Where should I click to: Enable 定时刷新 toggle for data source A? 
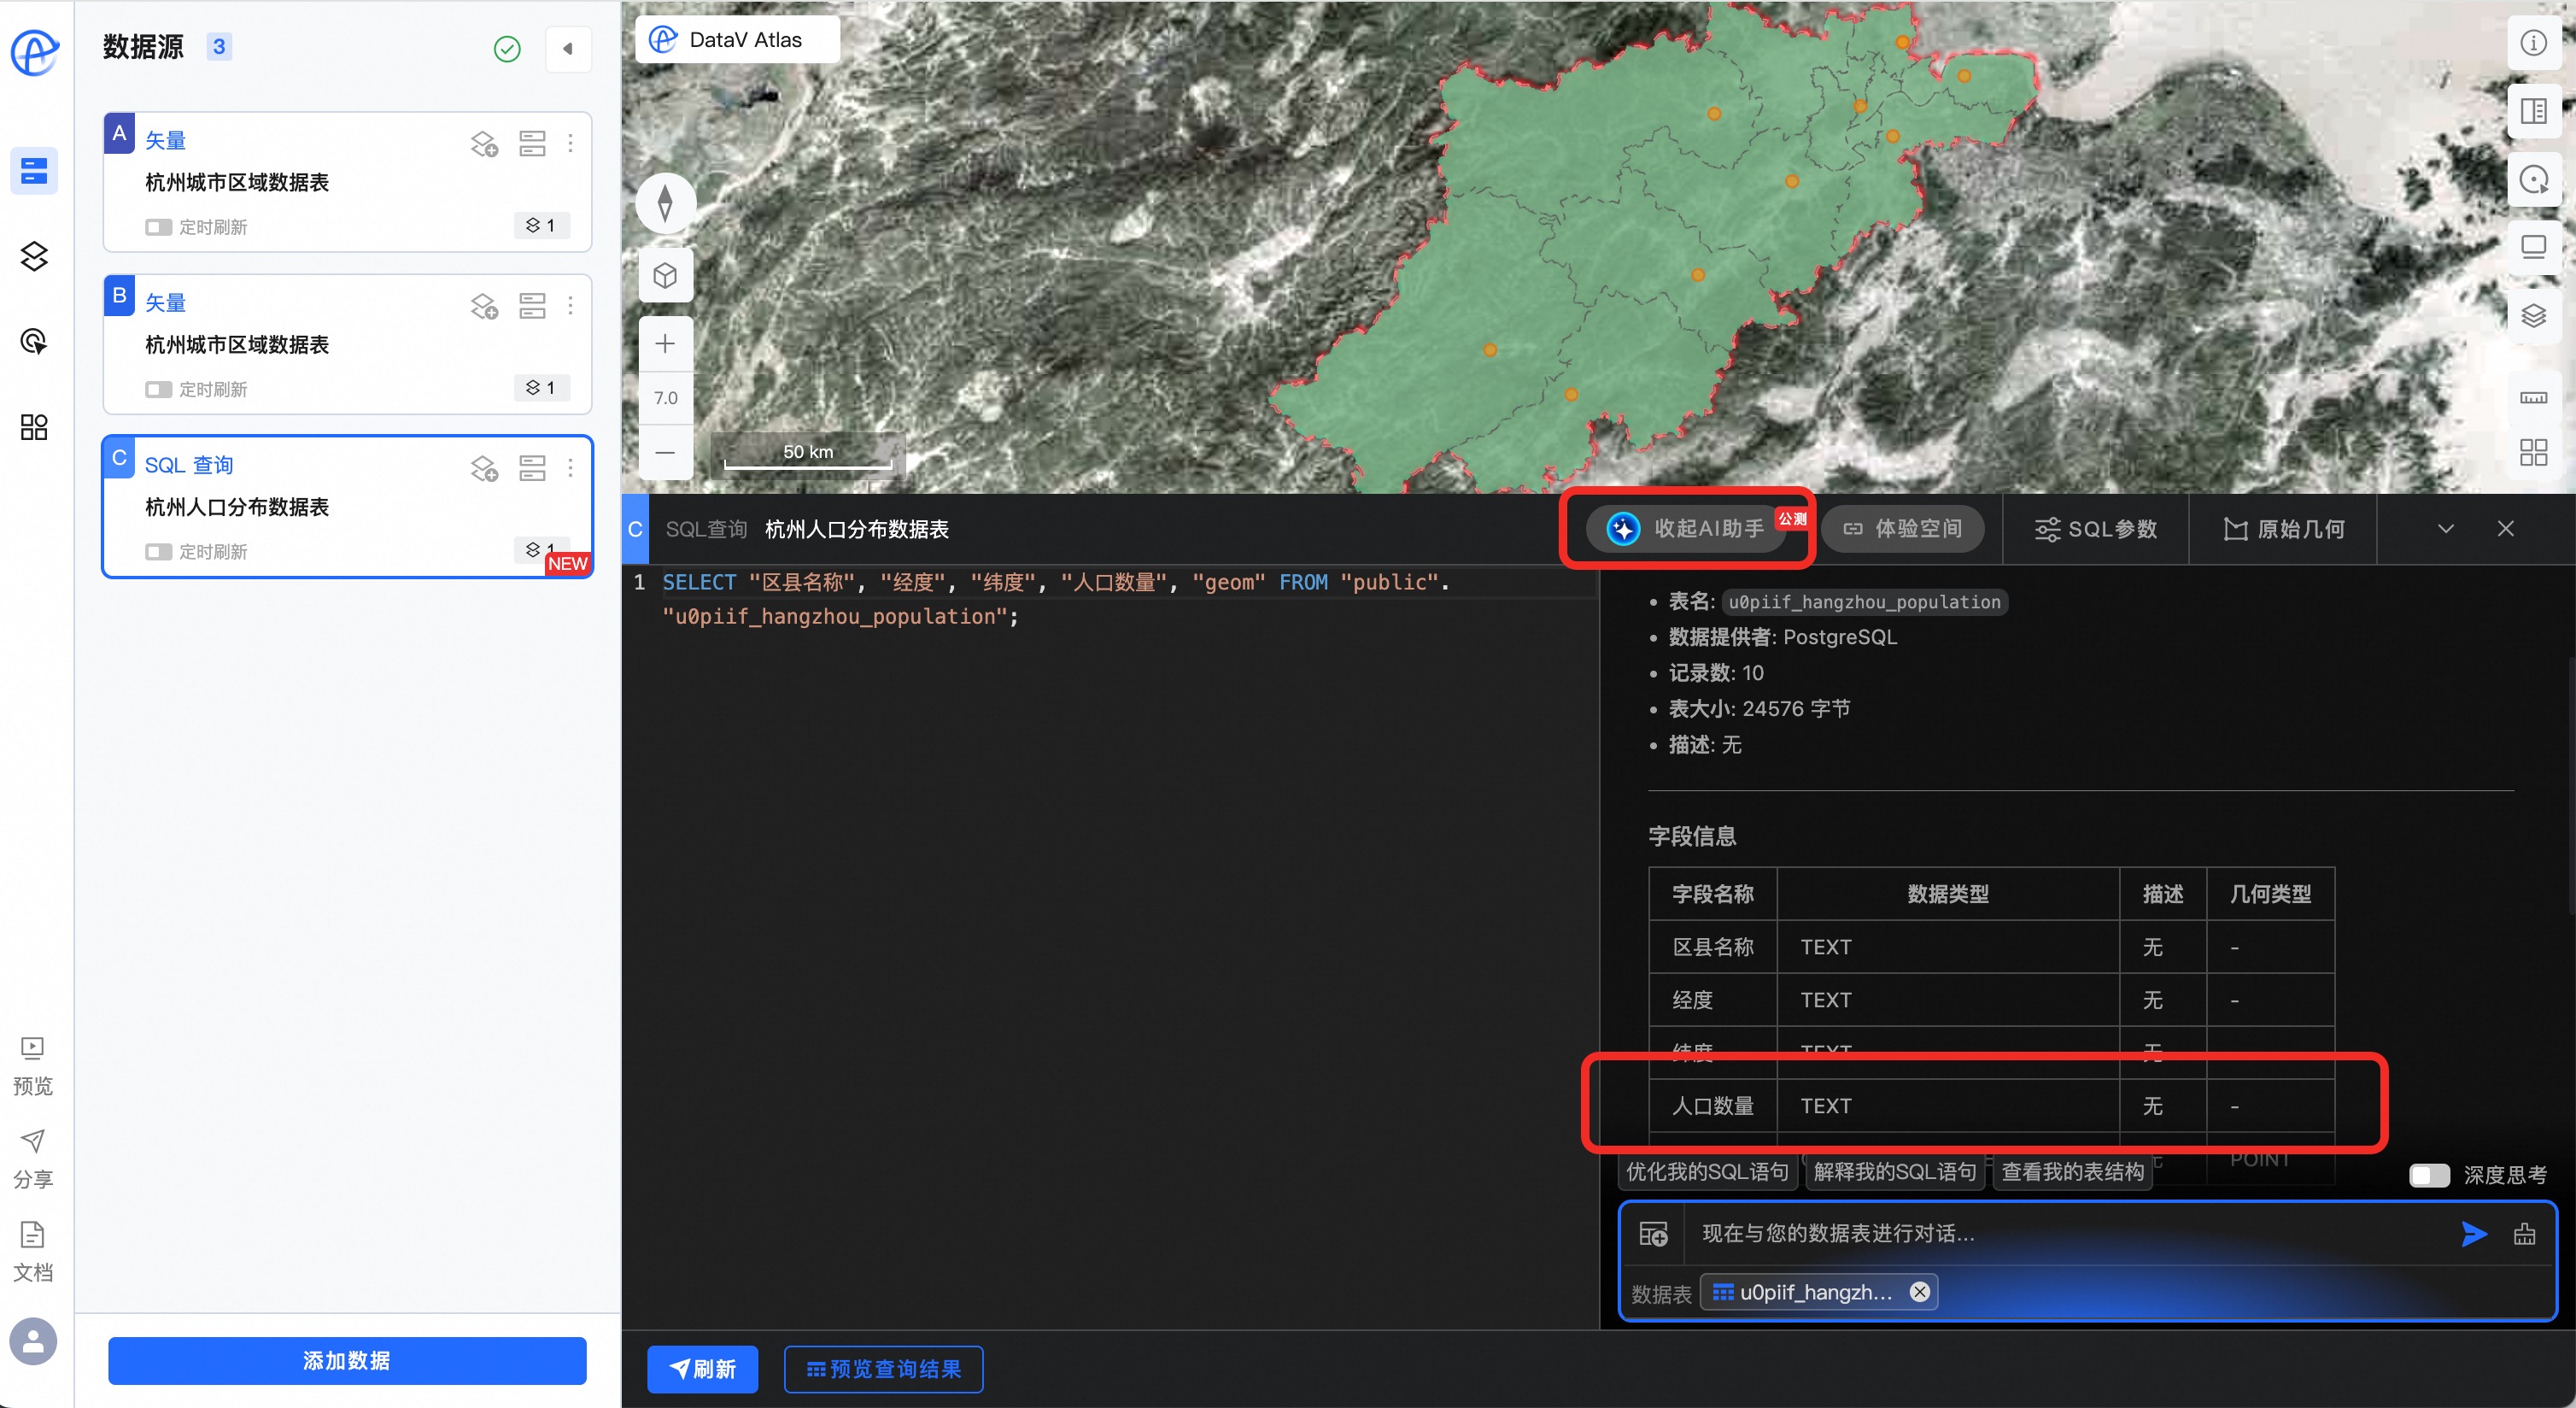pos(158,227)
